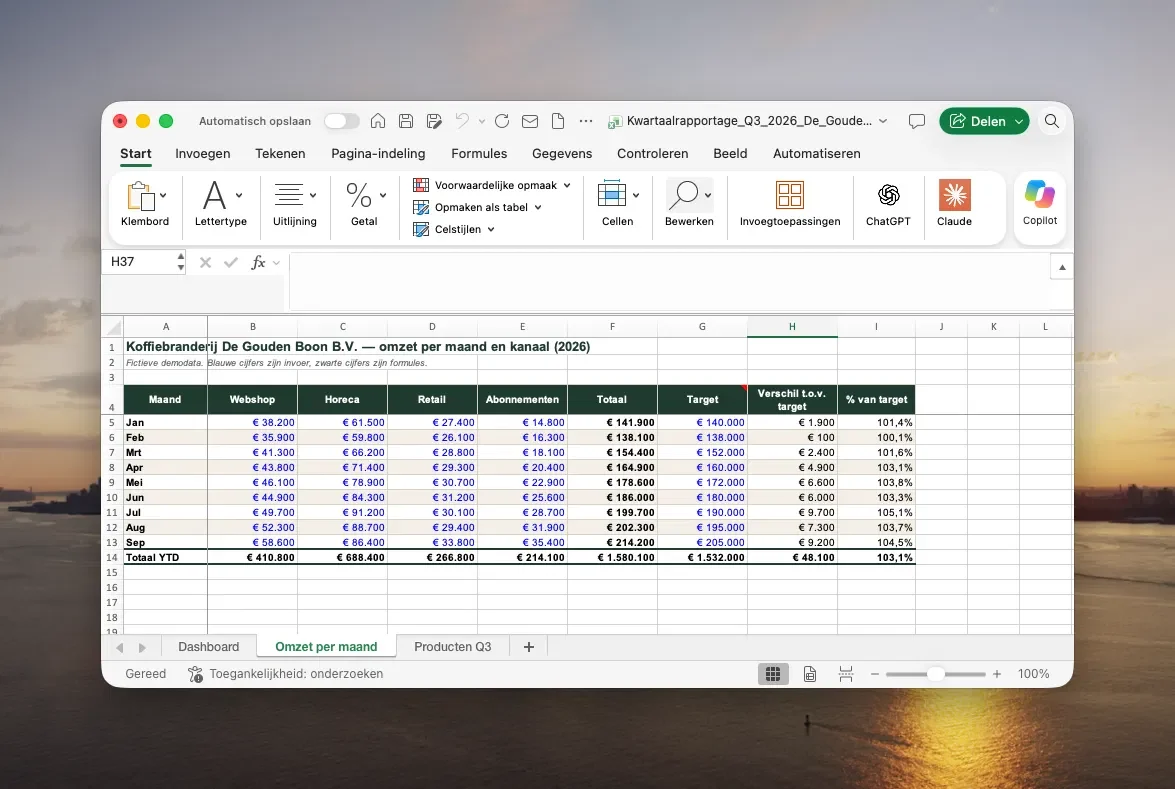The width and height of the screenshot is (1175, 789).
Task: Open the Automatiseren ribbon tab
Action: point(817,154)
